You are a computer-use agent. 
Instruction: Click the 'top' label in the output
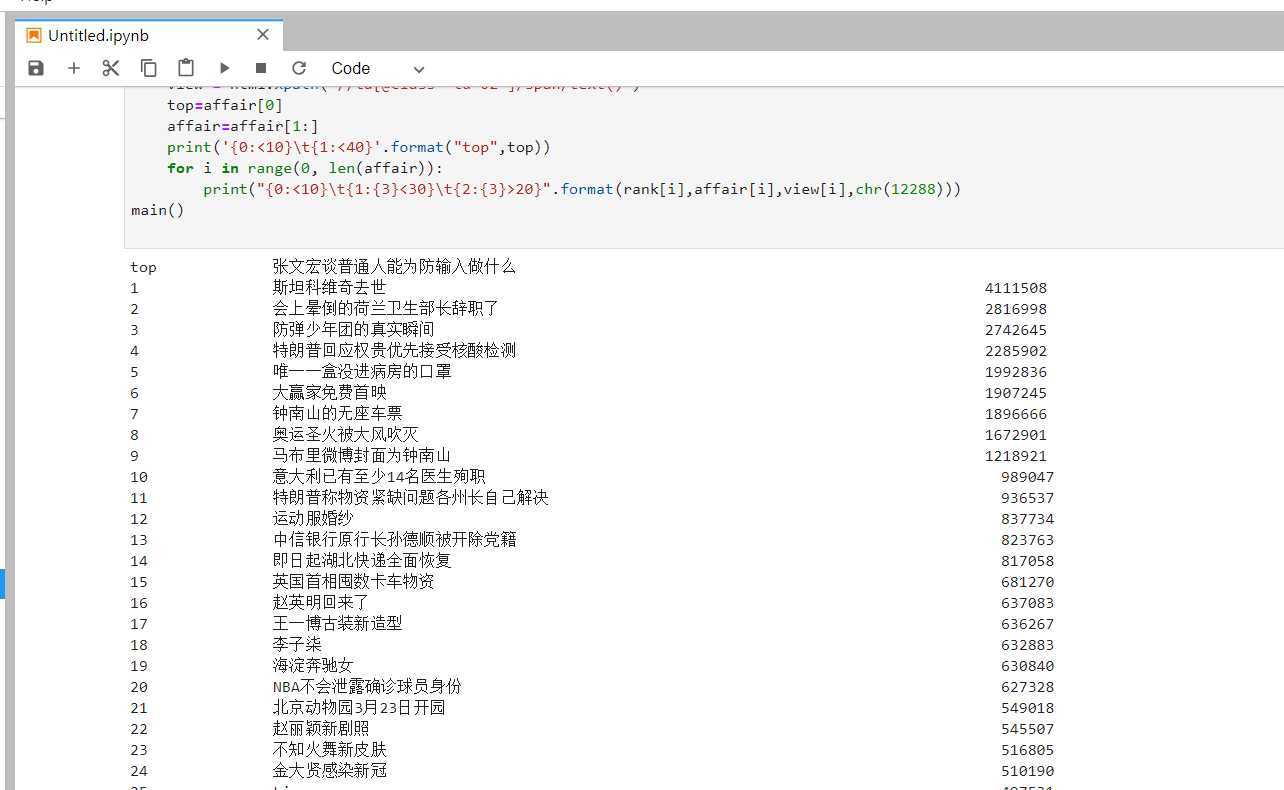(143, 268)
